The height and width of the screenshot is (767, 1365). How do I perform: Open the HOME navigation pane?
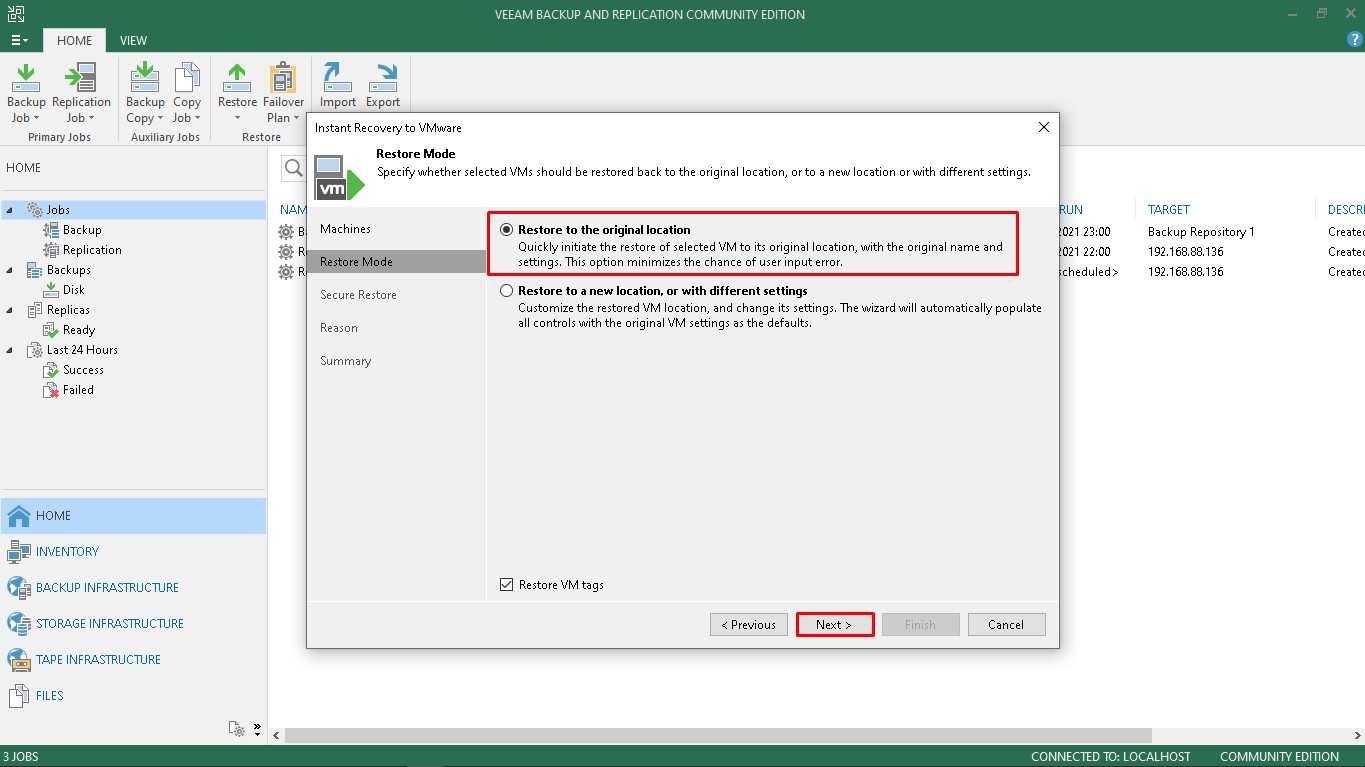click(x=133, y=516)
